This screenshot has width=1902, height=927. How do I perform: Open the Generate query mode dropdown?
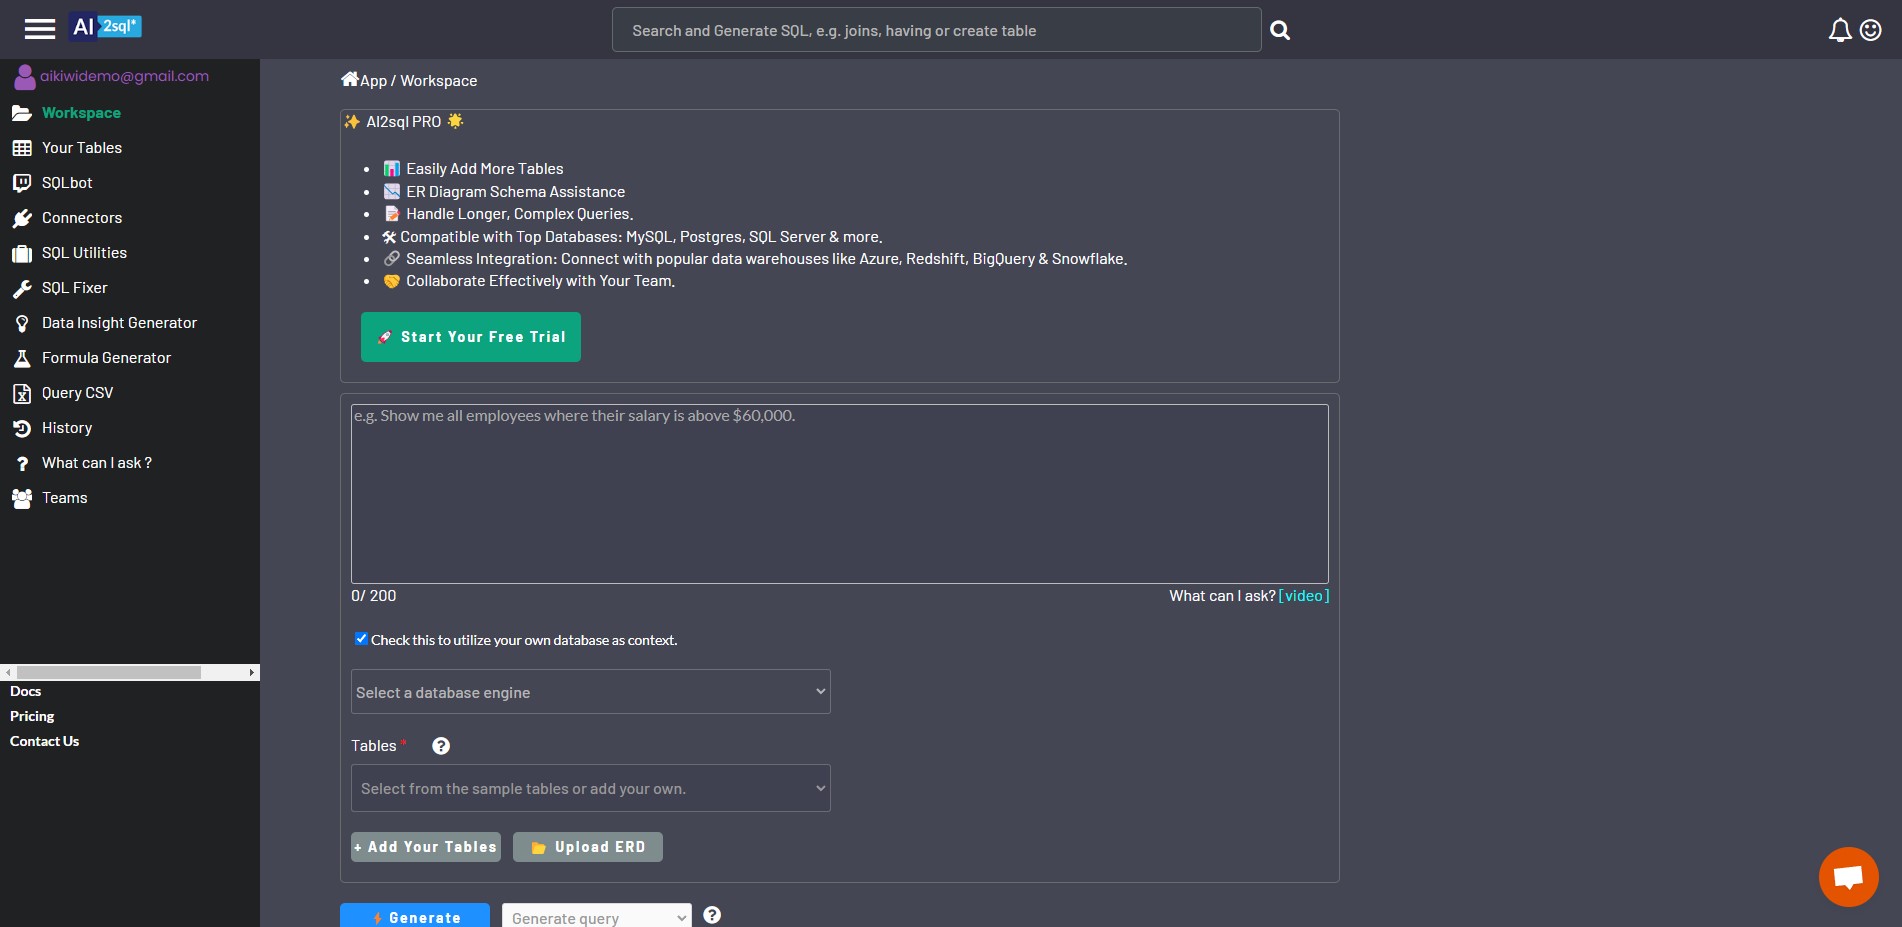(x=597, y=917)
